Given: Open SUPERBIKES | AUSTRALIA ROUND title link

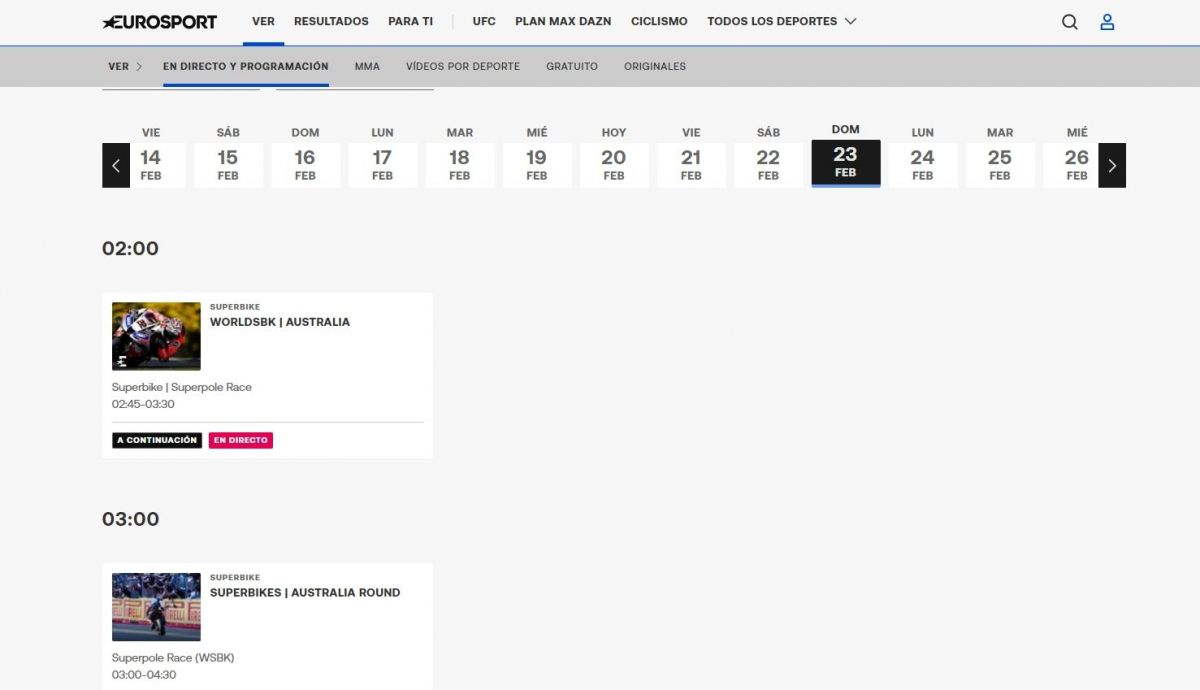Looking at the screenshot, I should (305, 592).
